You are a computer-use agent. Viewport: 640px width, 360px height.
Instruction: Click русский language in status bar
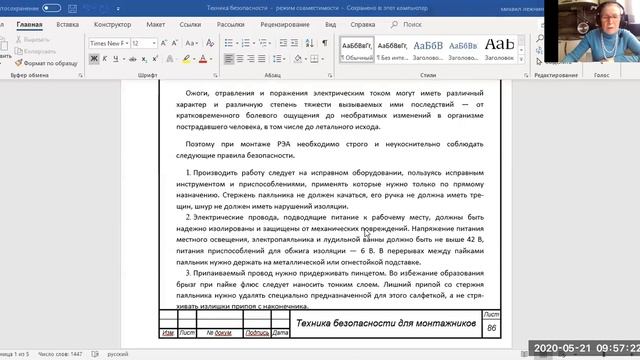pos(118,354)
